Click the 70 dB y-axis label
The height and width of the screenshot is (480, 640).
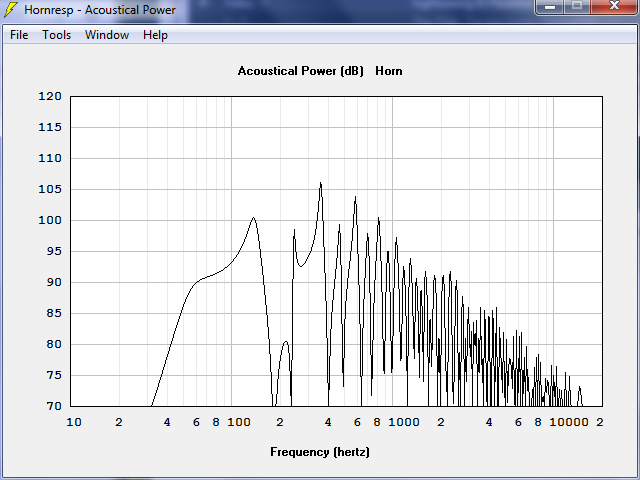[54, 407]
